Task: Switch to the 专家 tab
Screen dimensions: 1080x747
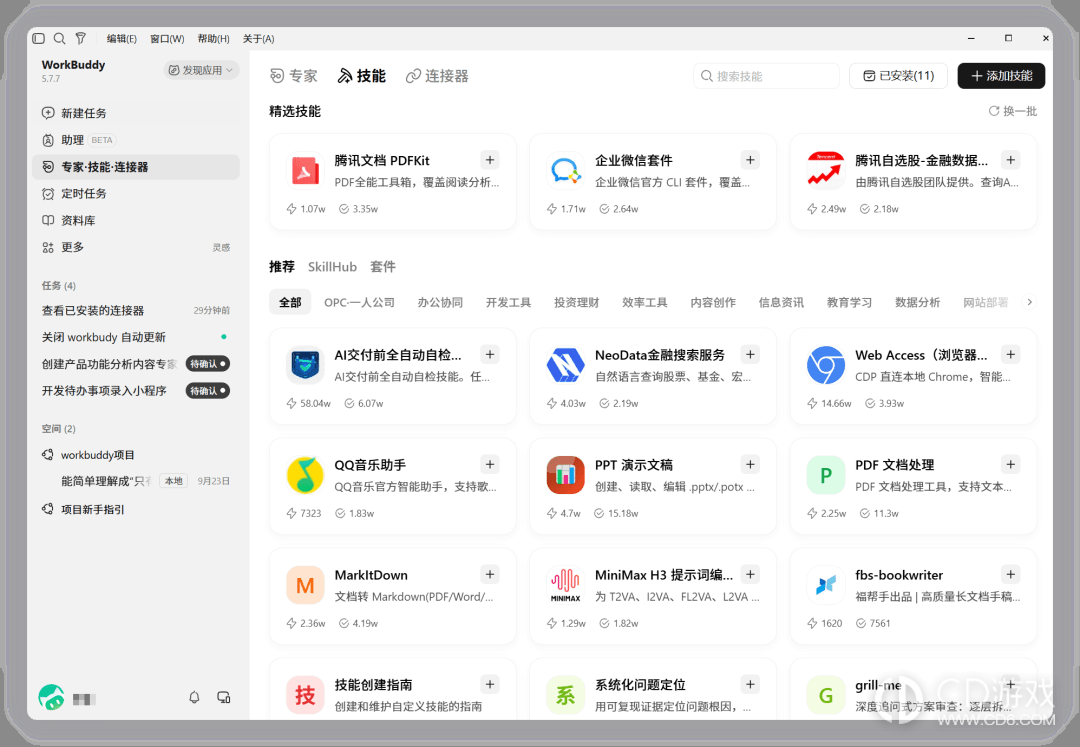Action: (x=294, y=76)
